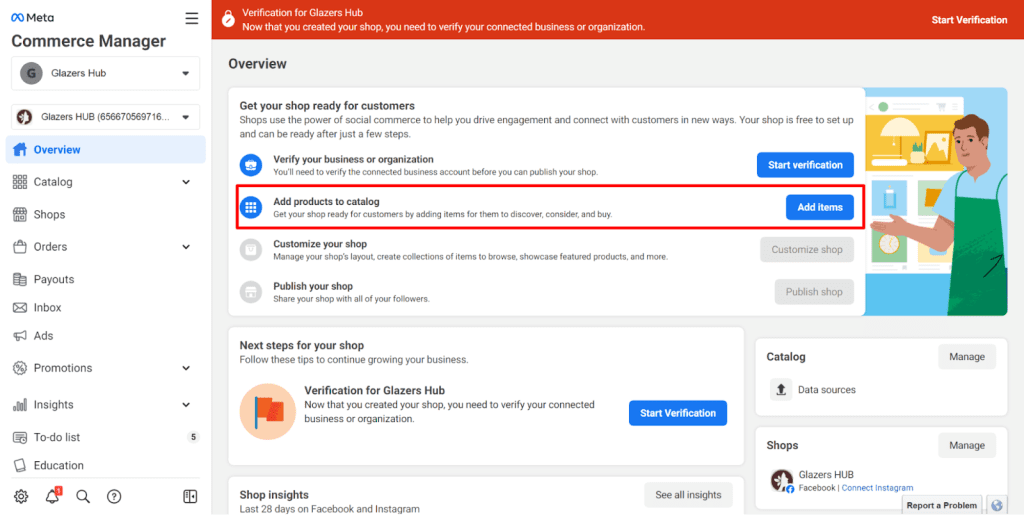Click Start Verification in the red banner
This screenshot has height=515, width=1024.
click(x=969, y=20)
